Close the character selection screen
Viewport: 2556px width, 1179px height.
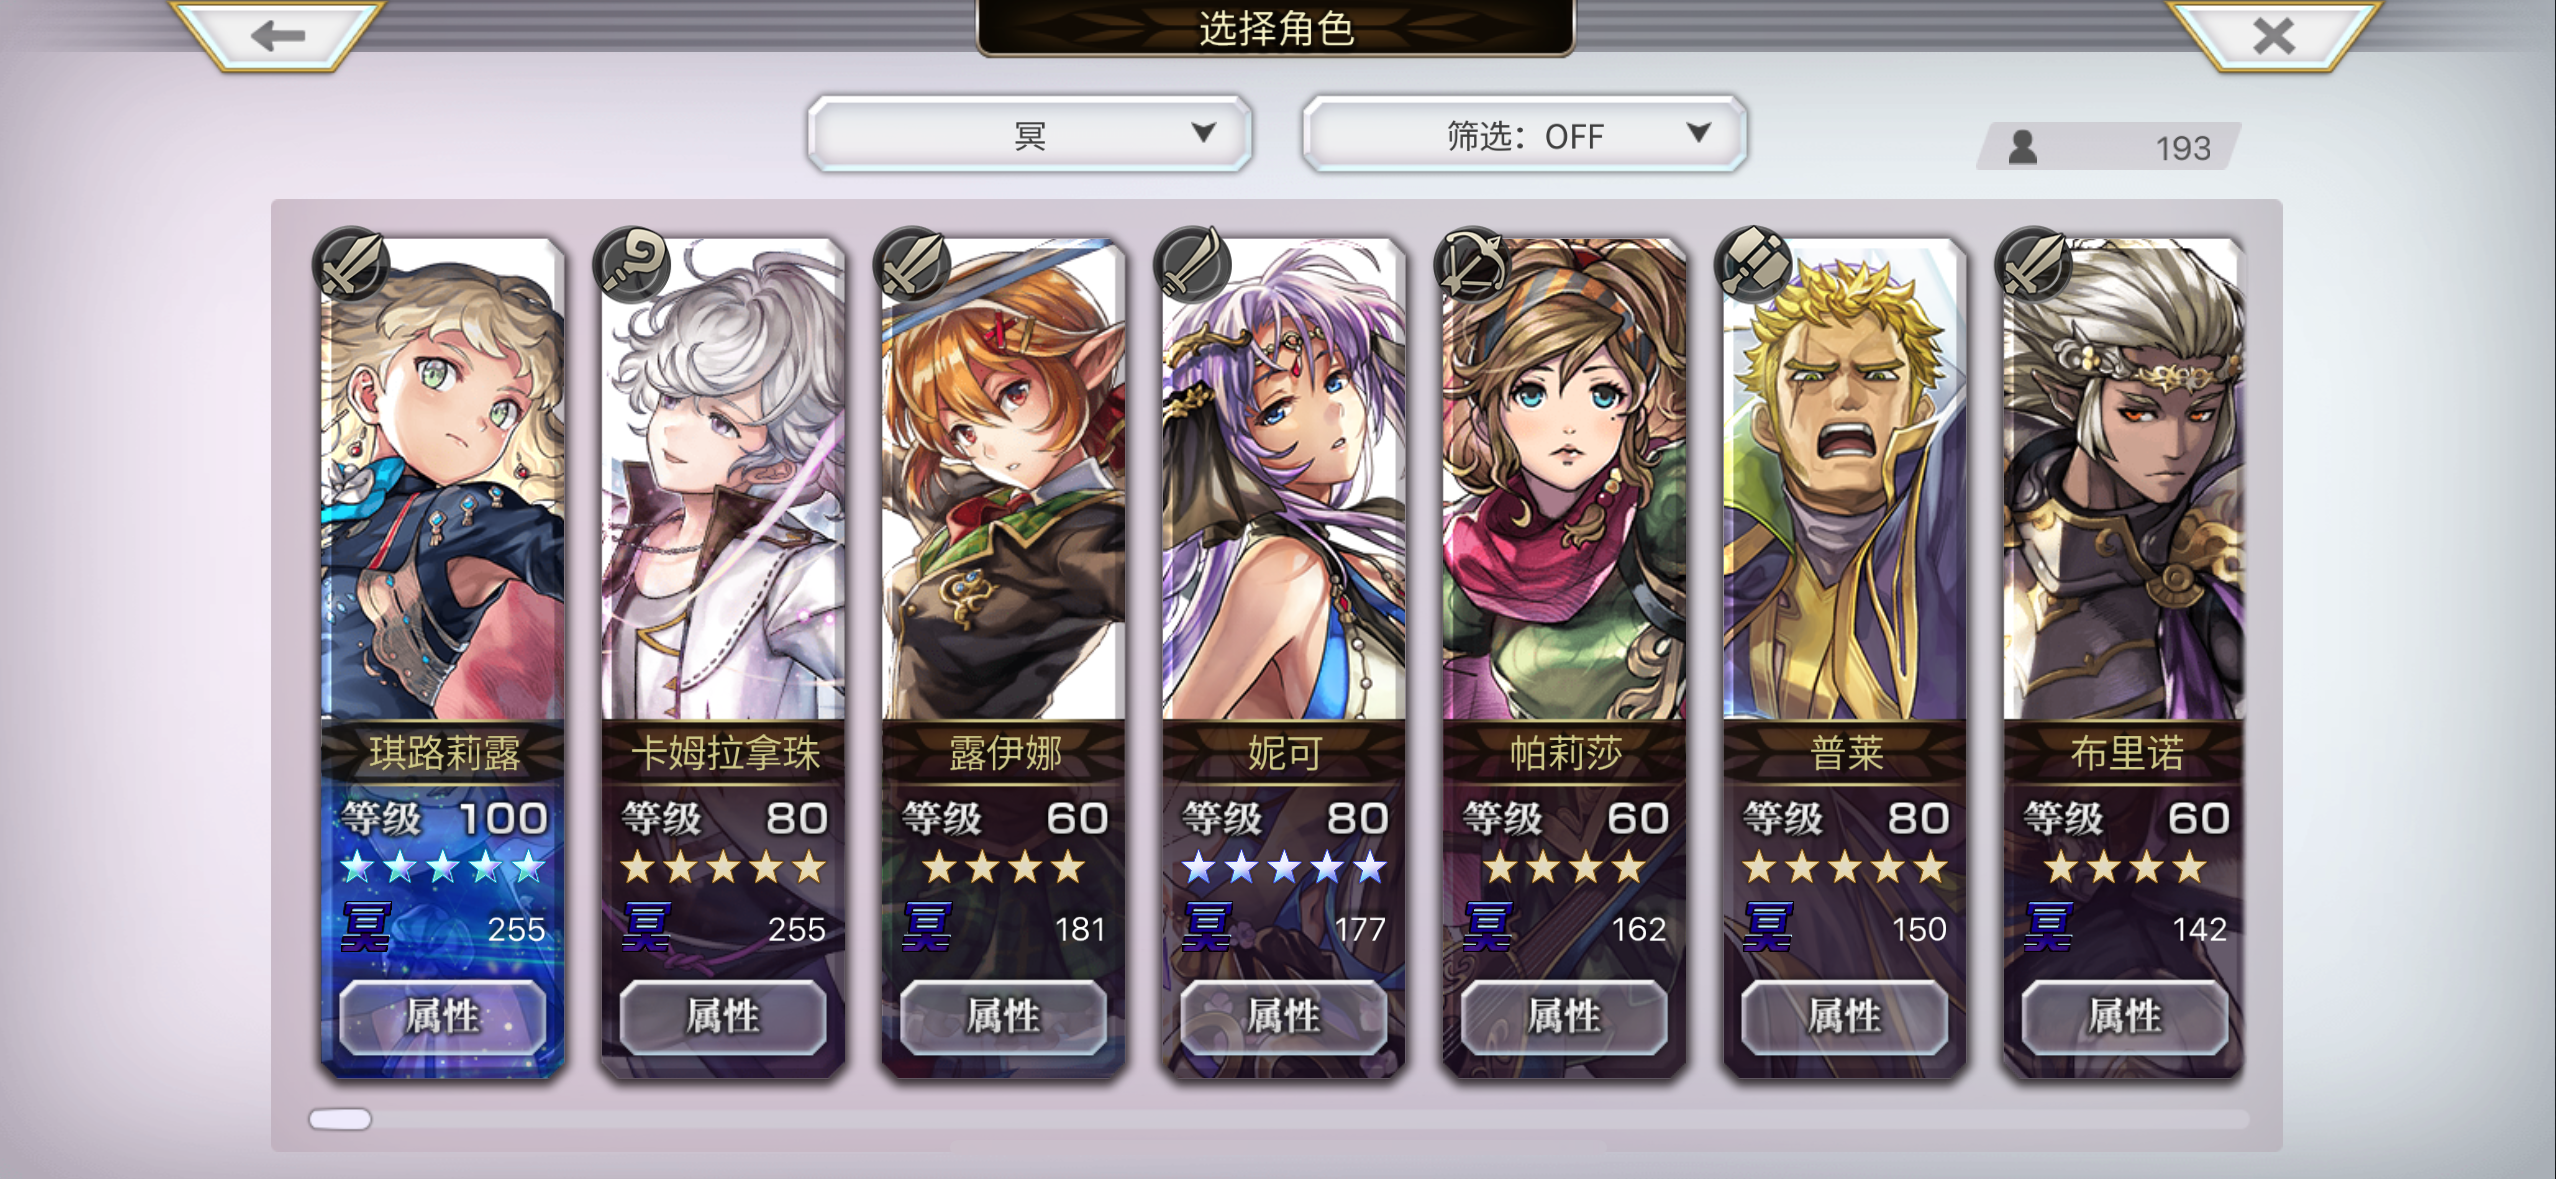click(x=2273, y=35)
